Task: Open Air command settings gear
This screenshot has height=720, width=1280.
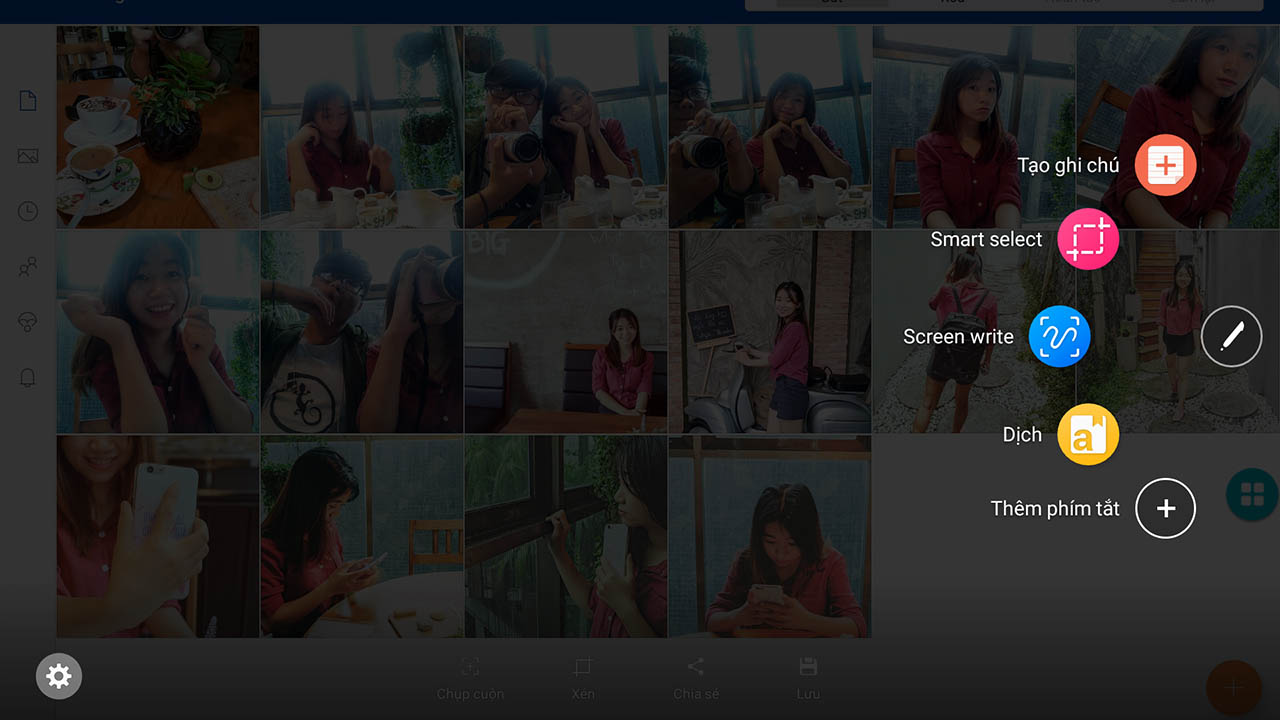Action: 59,677
